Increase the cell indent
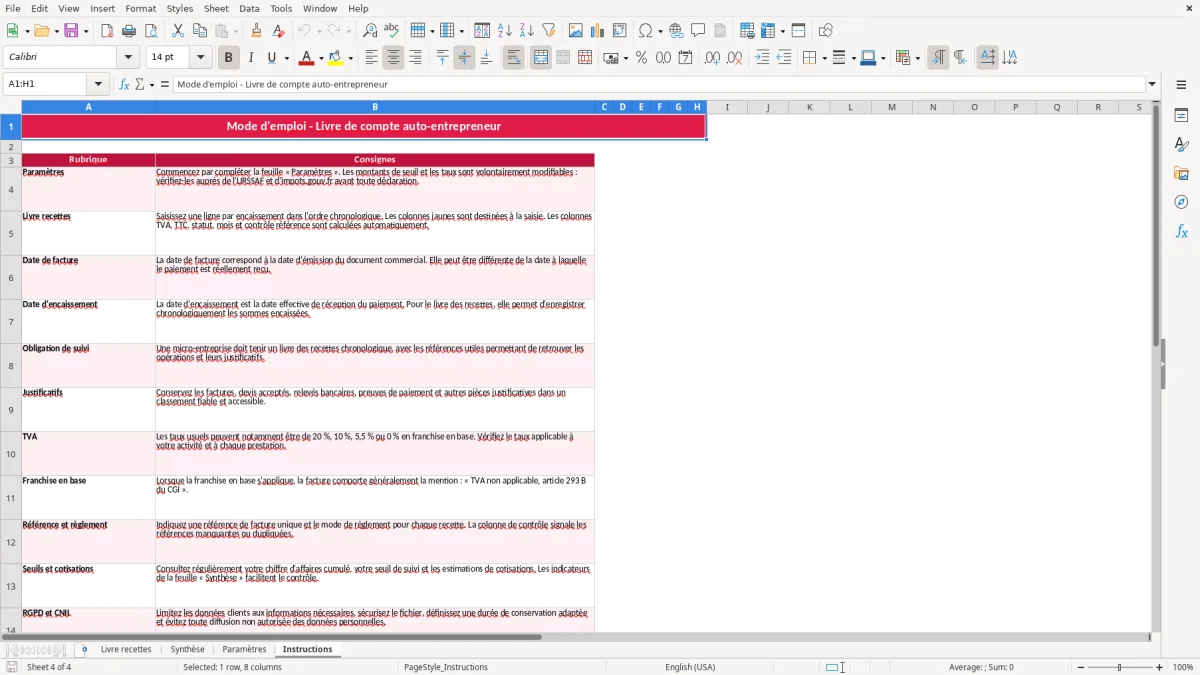The height and width of the screenshot is (675, 1200). pos(762,58)
